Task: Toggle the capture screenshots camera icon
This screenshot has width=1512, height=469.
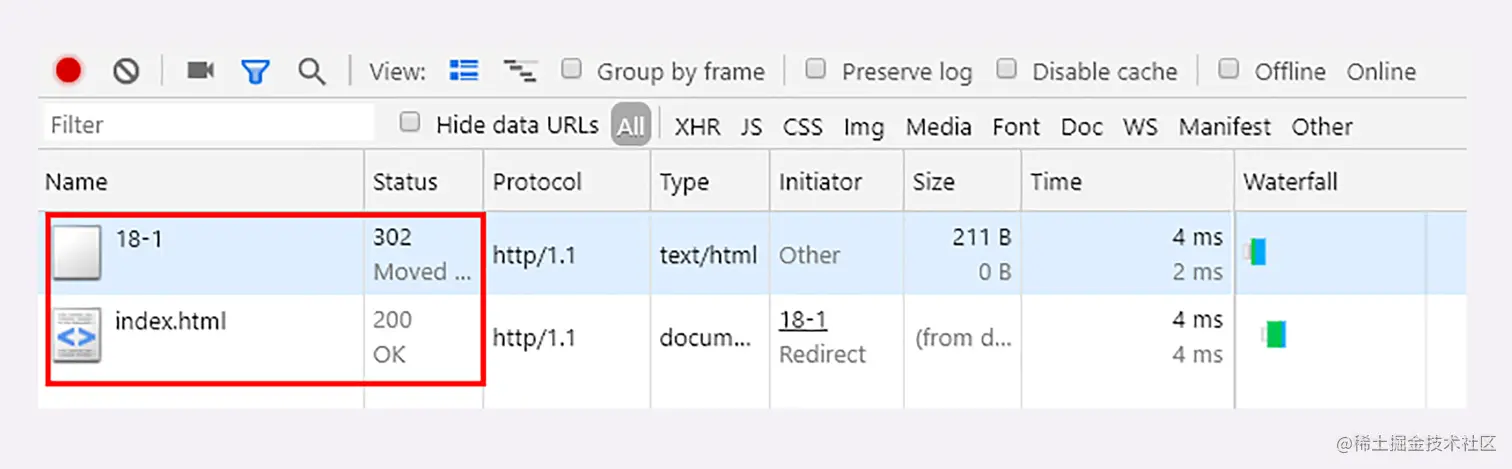Action: pyautogui.click(x=201, y=71)
